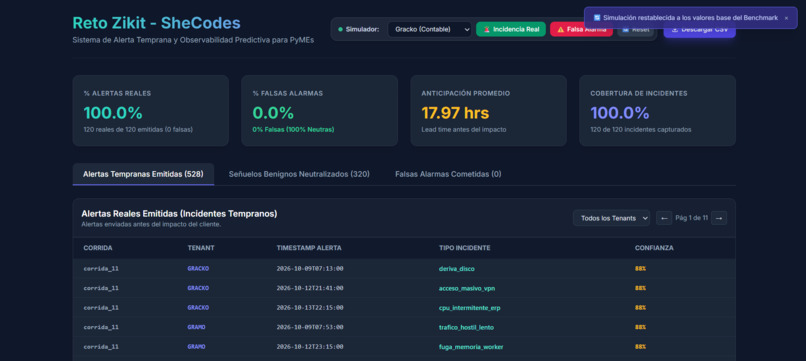Screen dimensions: 806x361
Task: Click '0% Falsas (100% Neutras)' text
Action: (293, 130)
